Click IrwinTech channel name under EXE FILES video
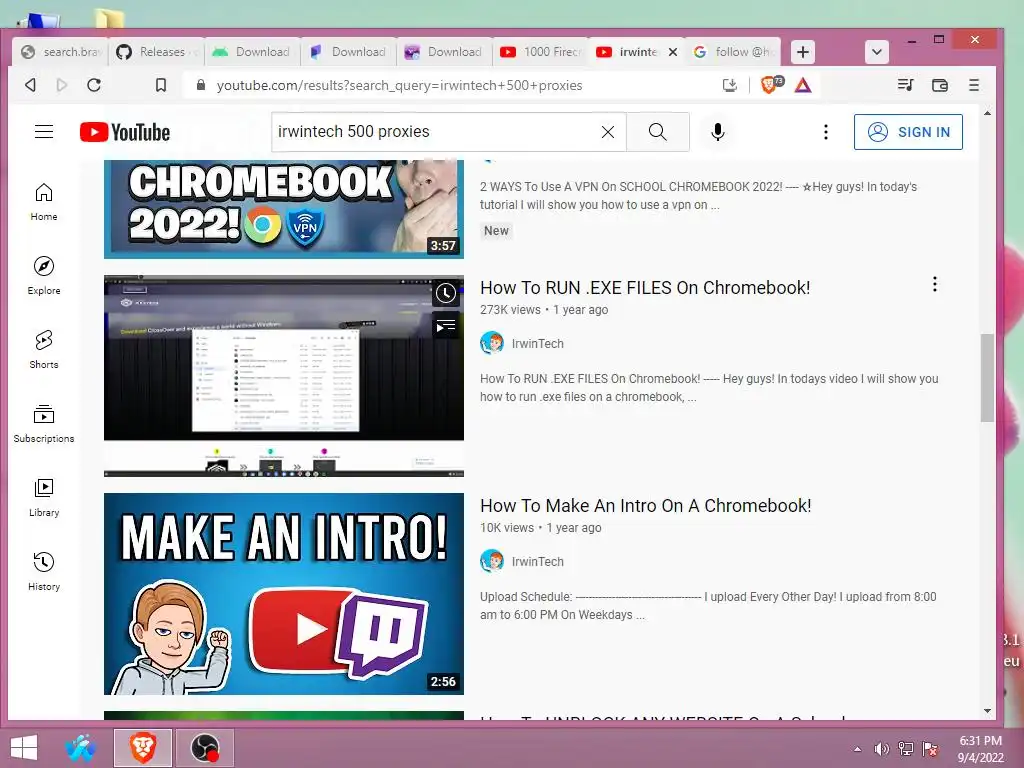 (x=537, y=344)
